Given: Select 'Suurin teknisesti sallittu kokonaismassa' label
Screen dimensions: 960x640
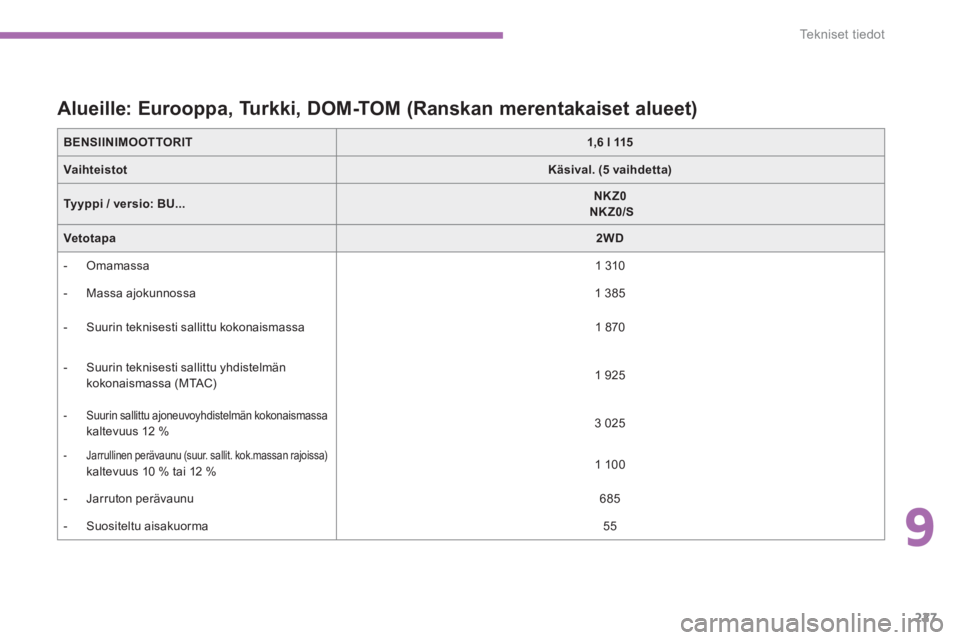Looking at the screenshot, I should (195, 327).
